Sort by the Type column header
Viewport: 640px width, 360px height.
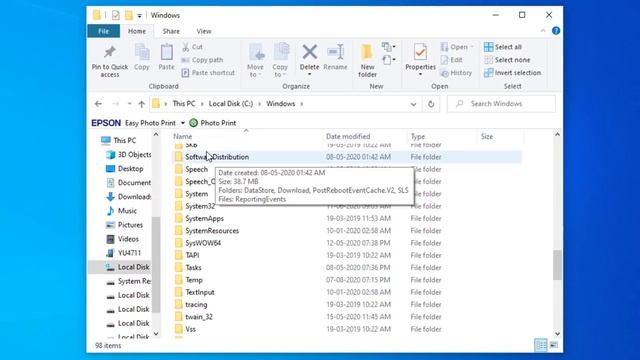point(418,136)
